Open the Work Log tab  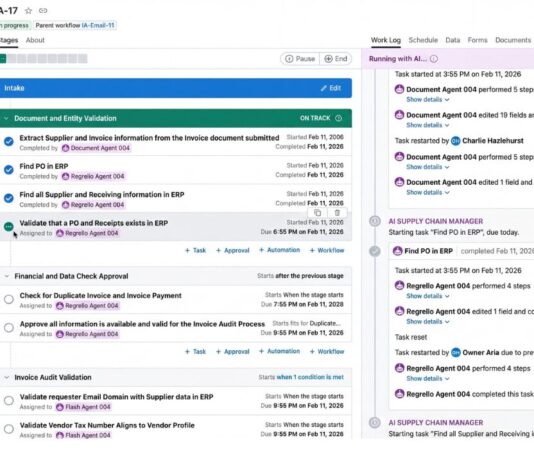point(386,40)
